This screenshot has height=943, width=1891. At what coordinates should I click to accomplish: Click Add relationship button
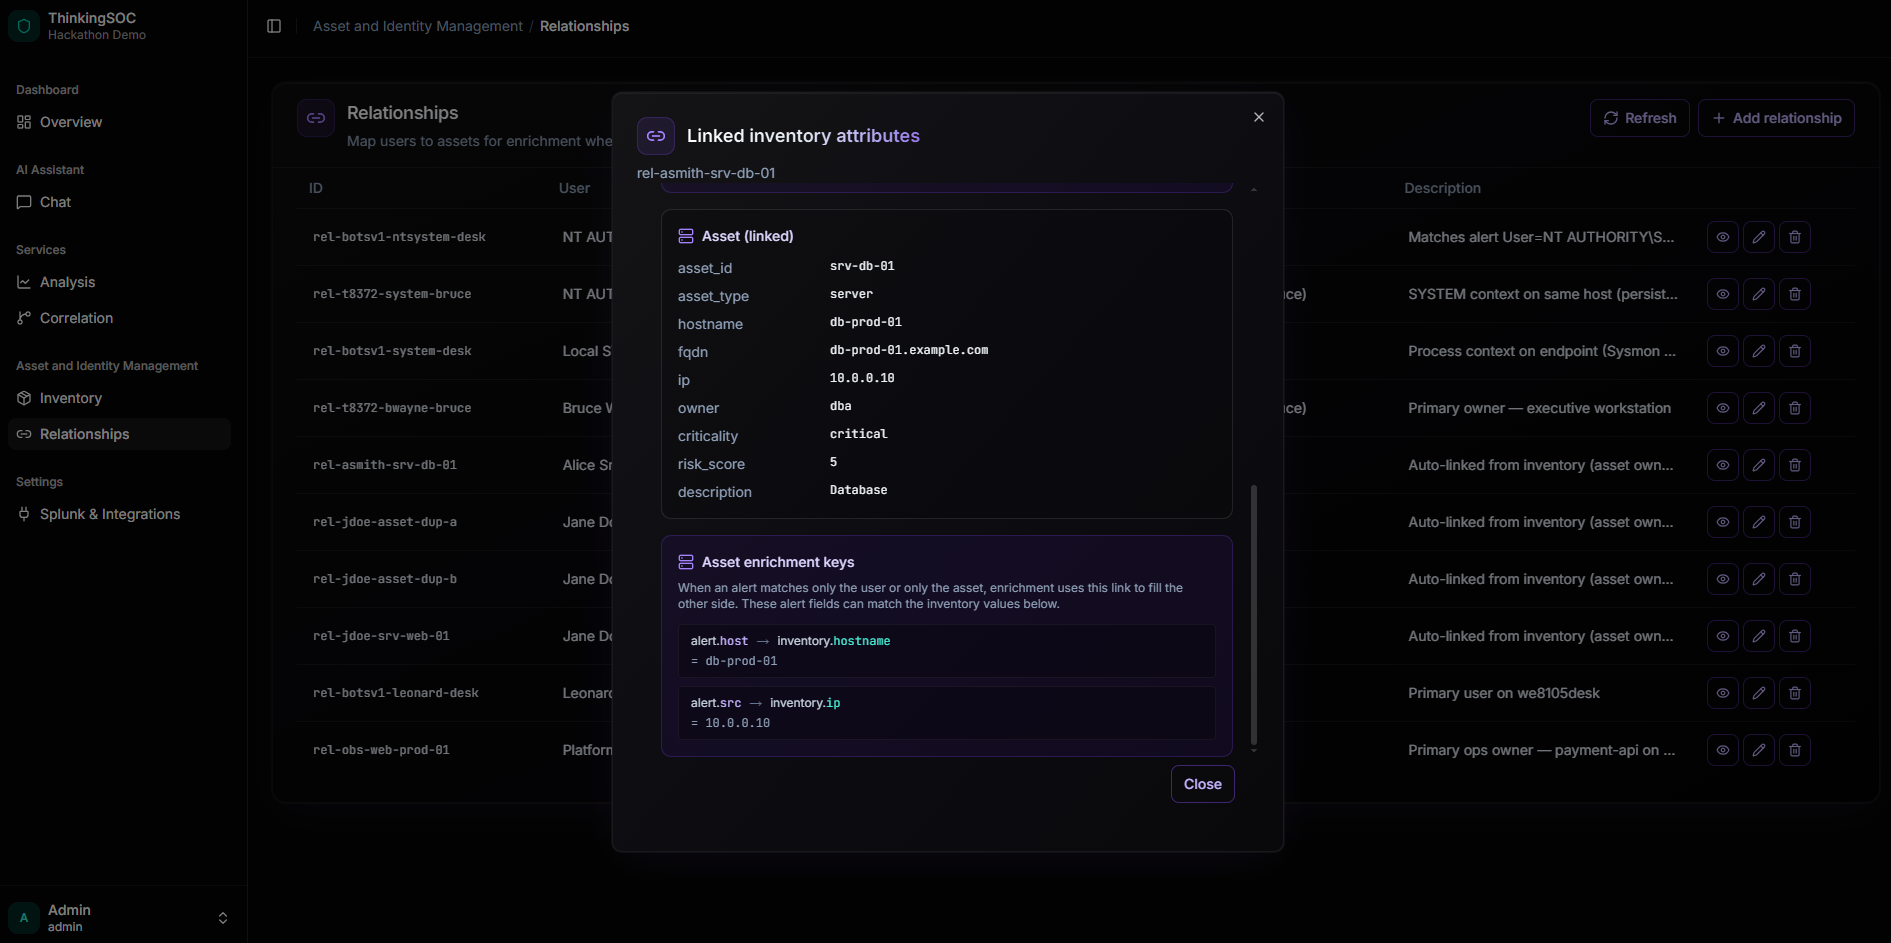click(x=1776, y=118)
